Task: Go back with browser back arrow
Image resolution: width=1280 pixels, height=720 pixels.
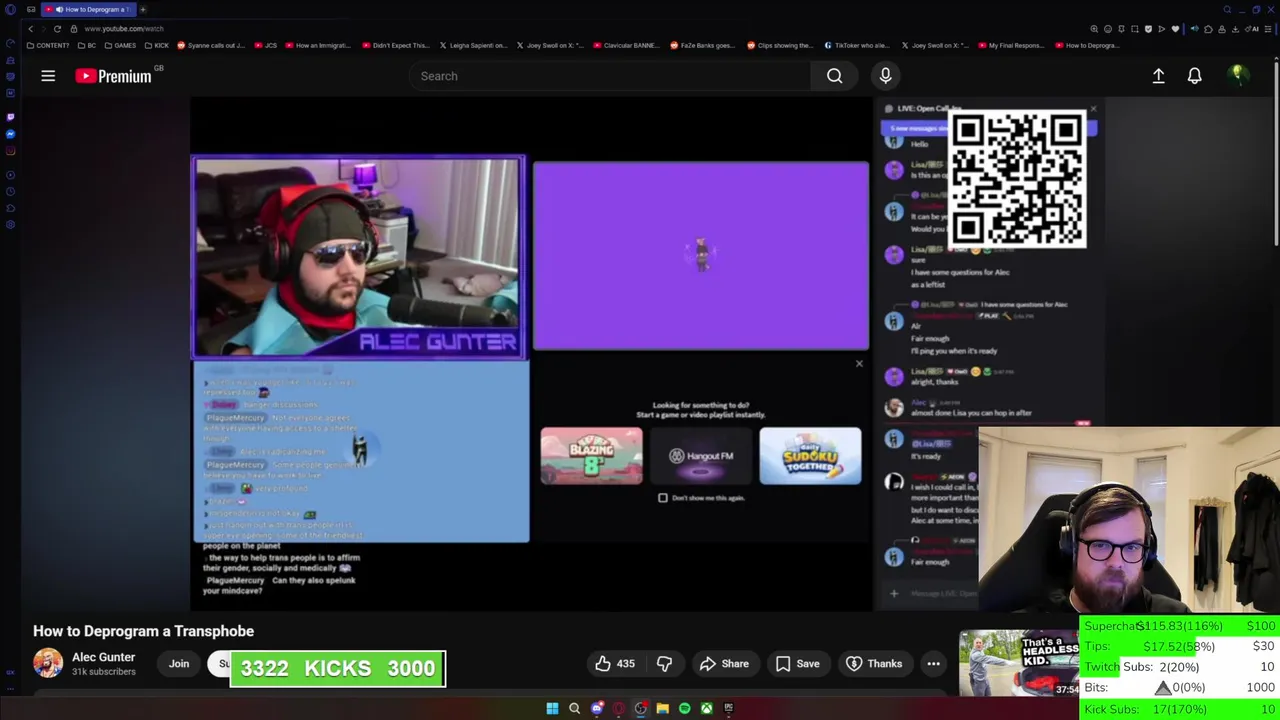Action: tap(30, 29)
